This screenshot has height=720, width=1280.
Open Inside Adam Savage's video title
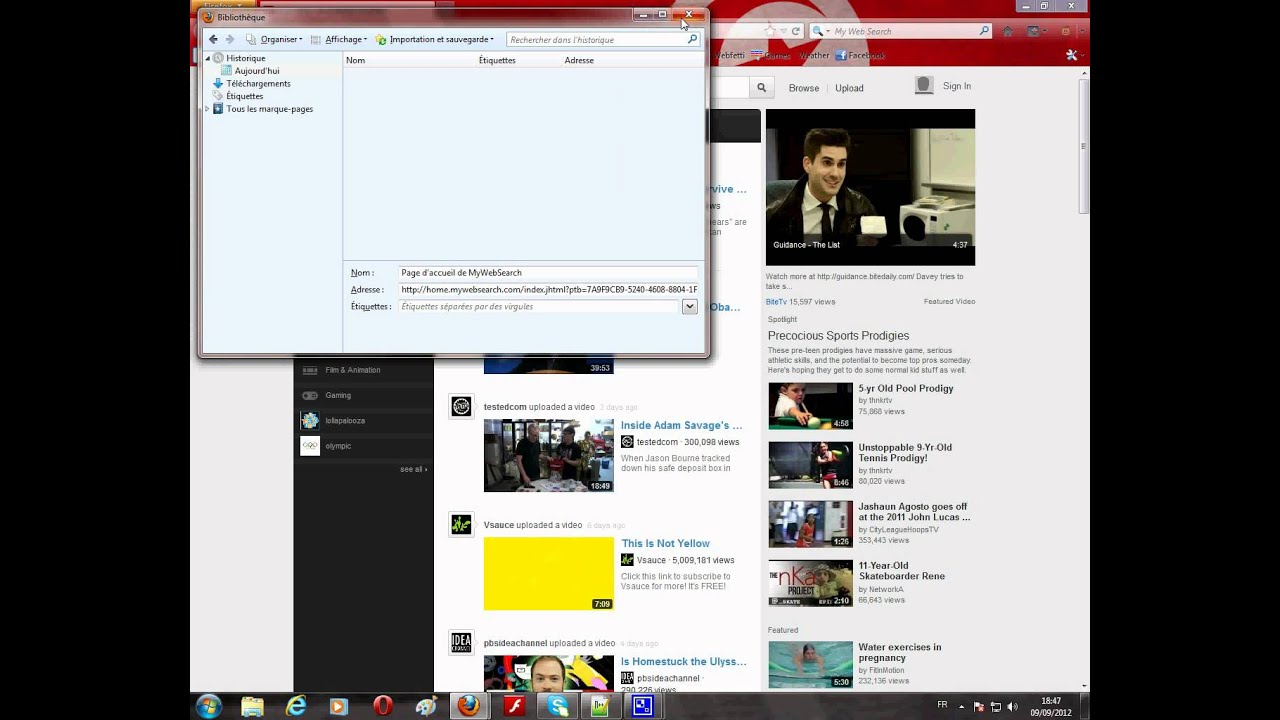(681, 425)
